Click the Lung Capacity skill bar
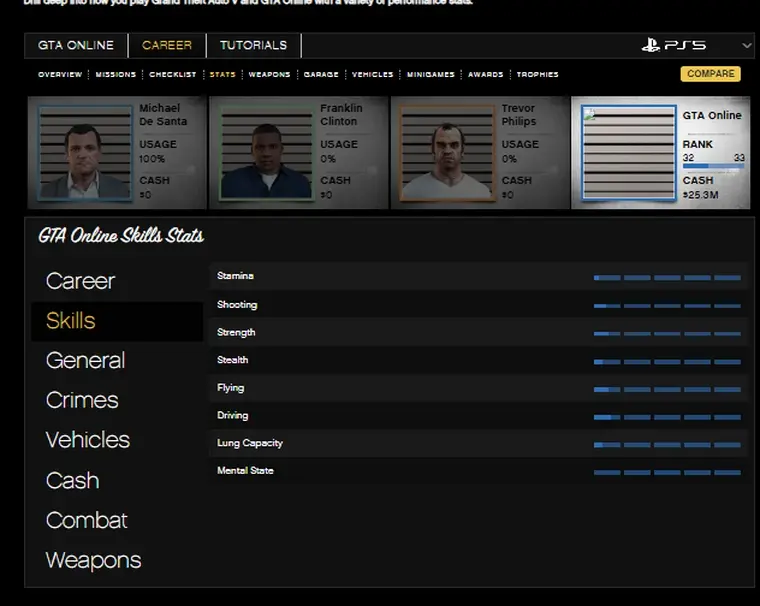Viewport: 760px width, 606px height. [x=667, y=445]
